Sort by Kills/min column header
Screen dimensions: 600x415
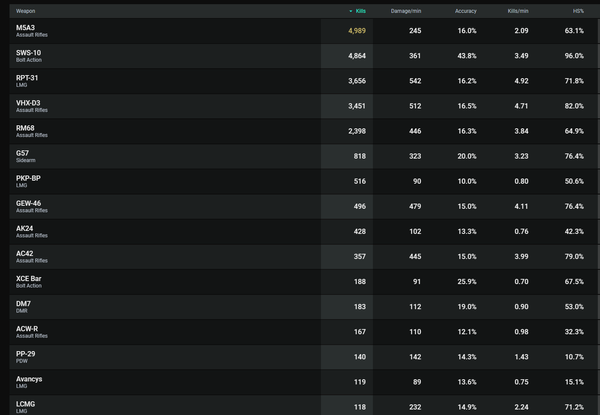click(518, 11)
